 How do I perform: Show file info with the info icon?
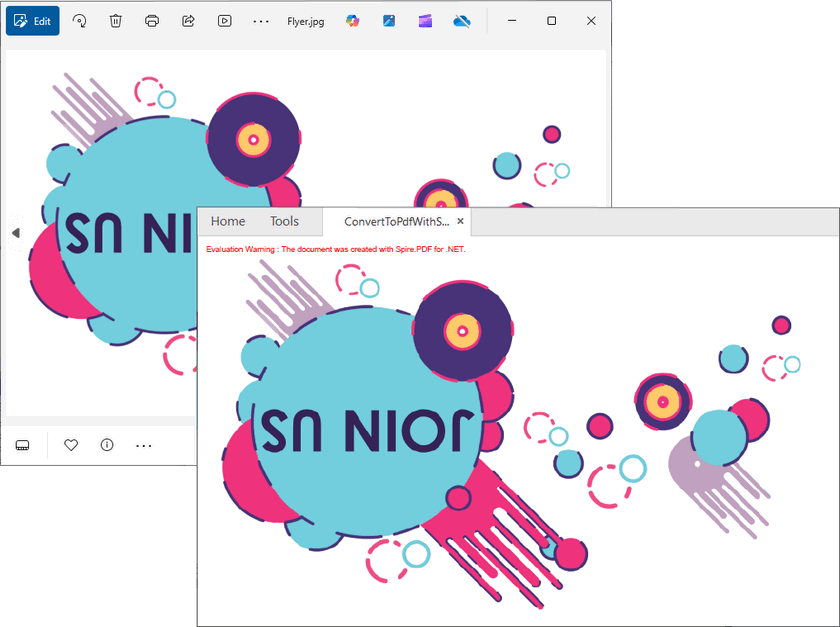tap(107, 445)
